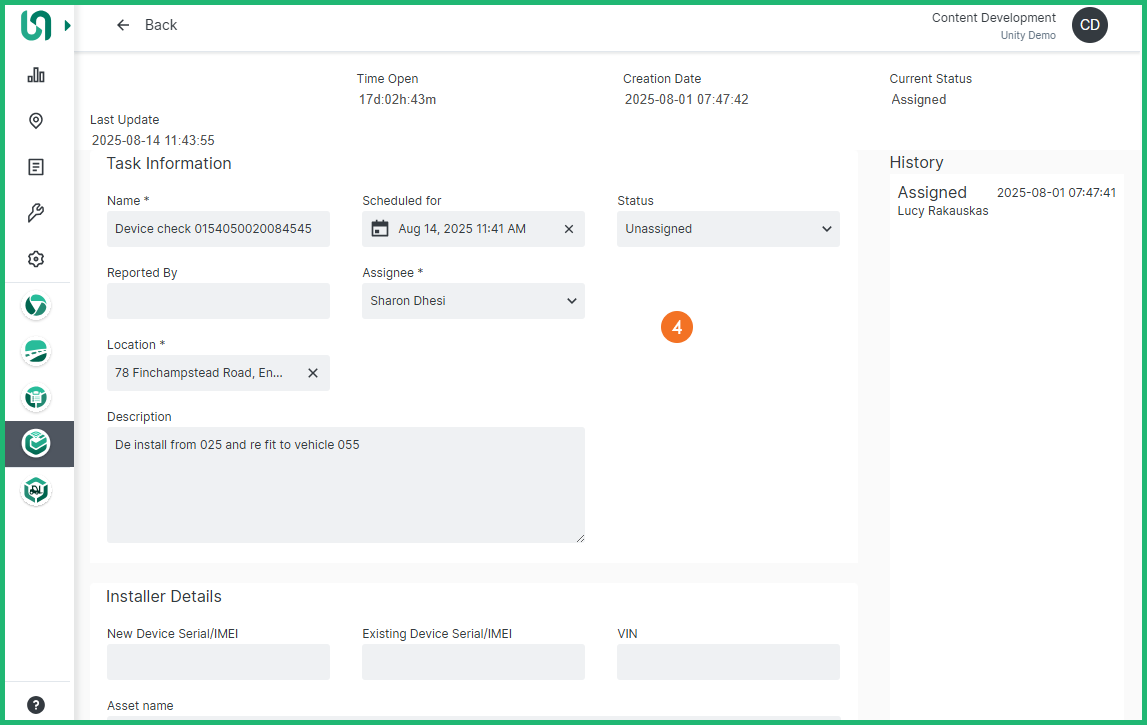Expand the sidebar using the arrow beside logo

(68, 26)
